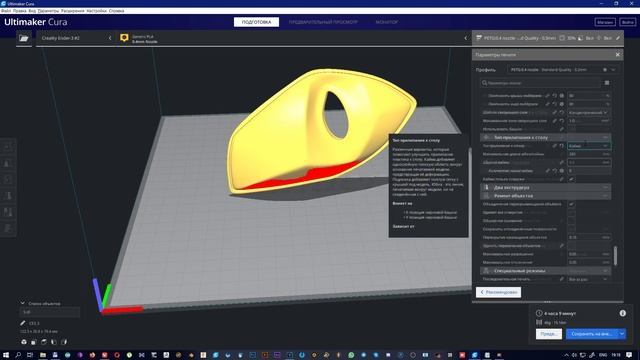
Task: Click the Rotate tool in left toolbar
Action: coord(8,179)
